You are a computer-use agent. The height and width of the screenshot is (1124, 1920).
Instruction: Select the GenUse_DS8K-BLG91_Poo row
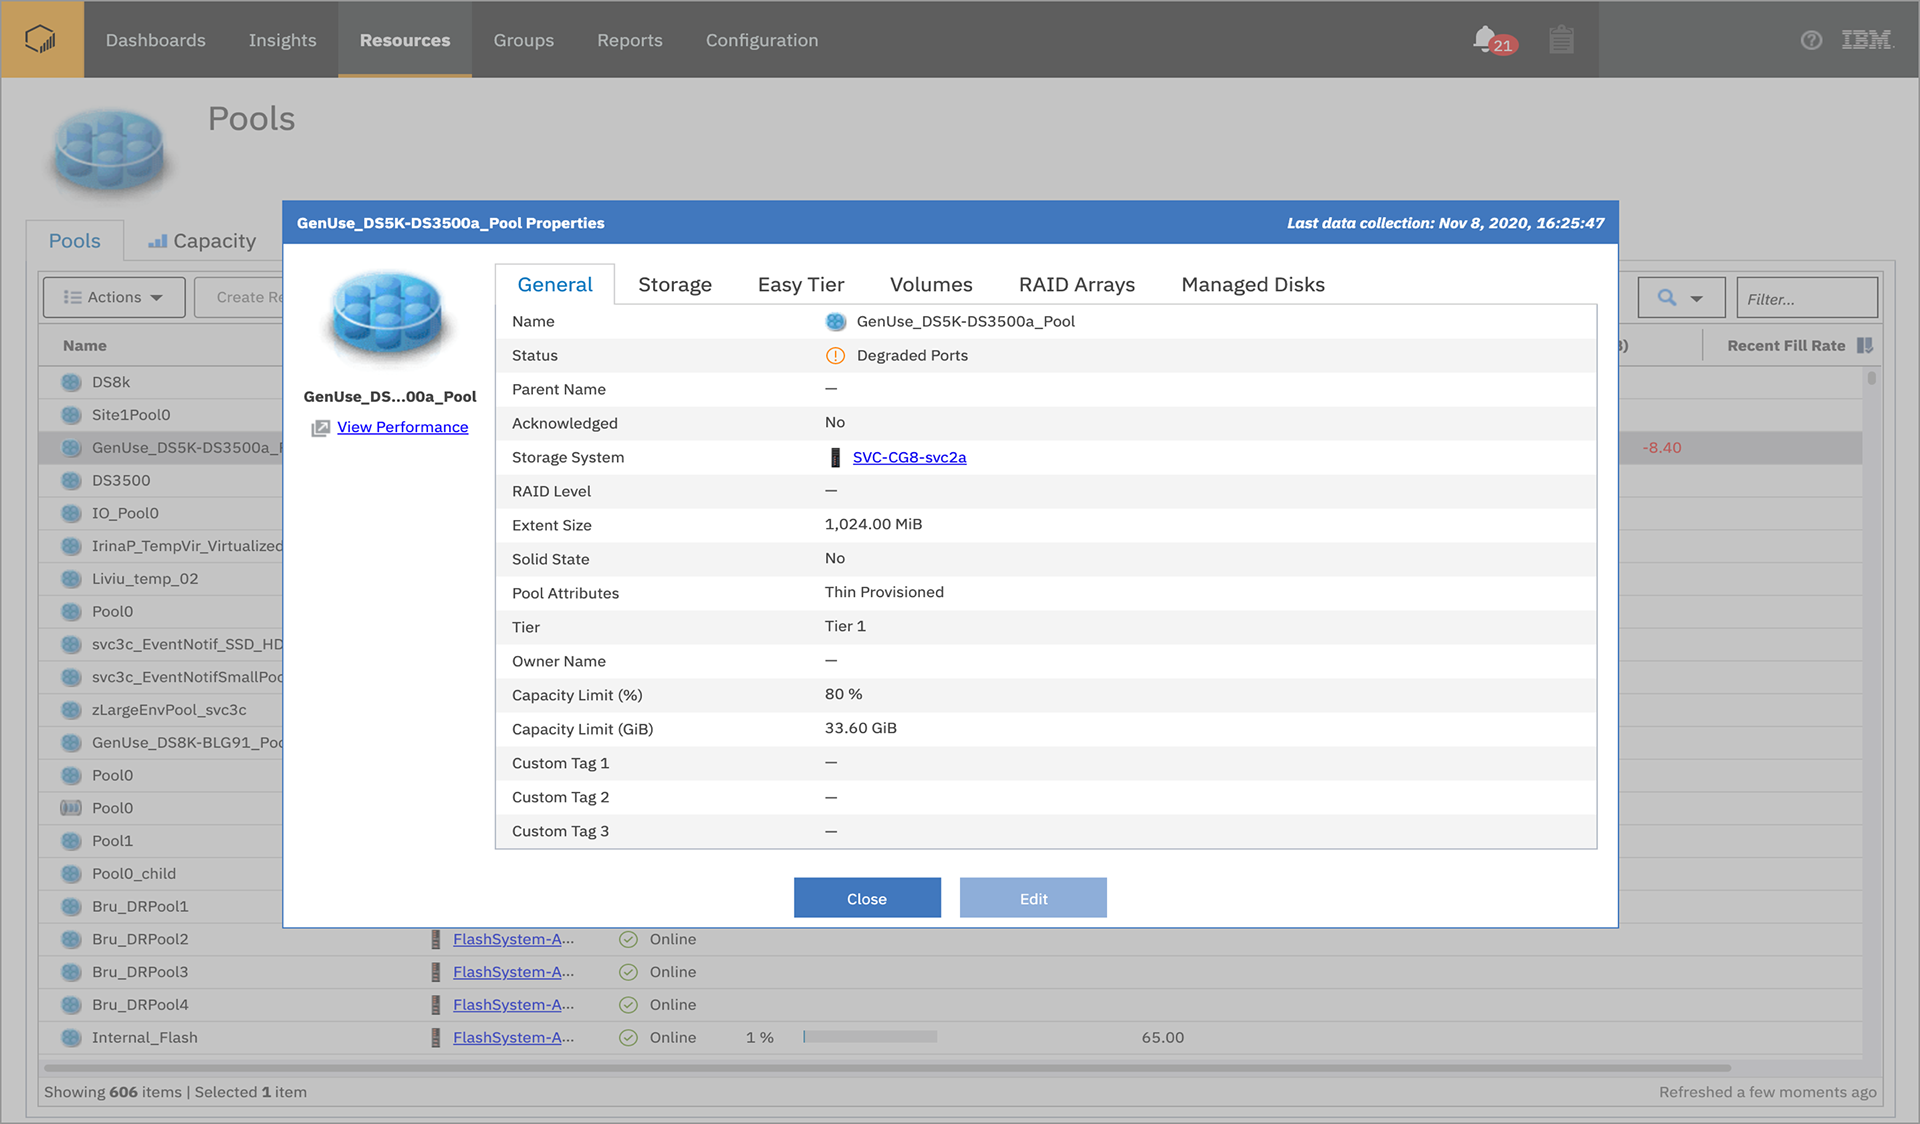[162, 743]
